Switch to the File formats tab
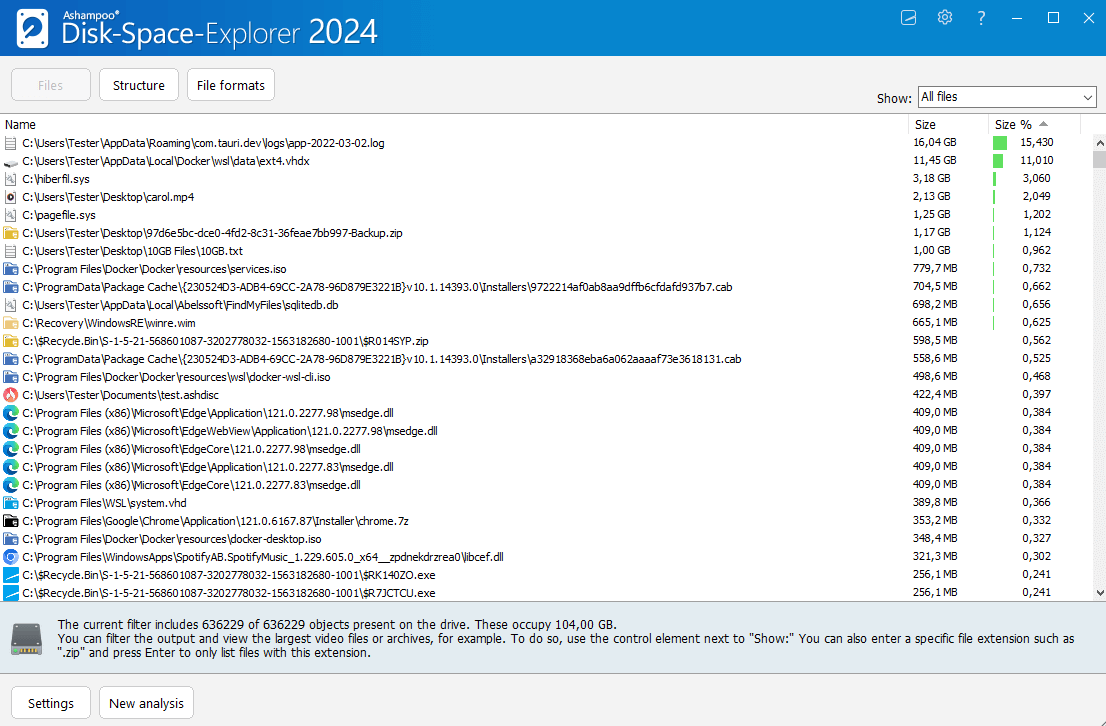 point(231,85)
